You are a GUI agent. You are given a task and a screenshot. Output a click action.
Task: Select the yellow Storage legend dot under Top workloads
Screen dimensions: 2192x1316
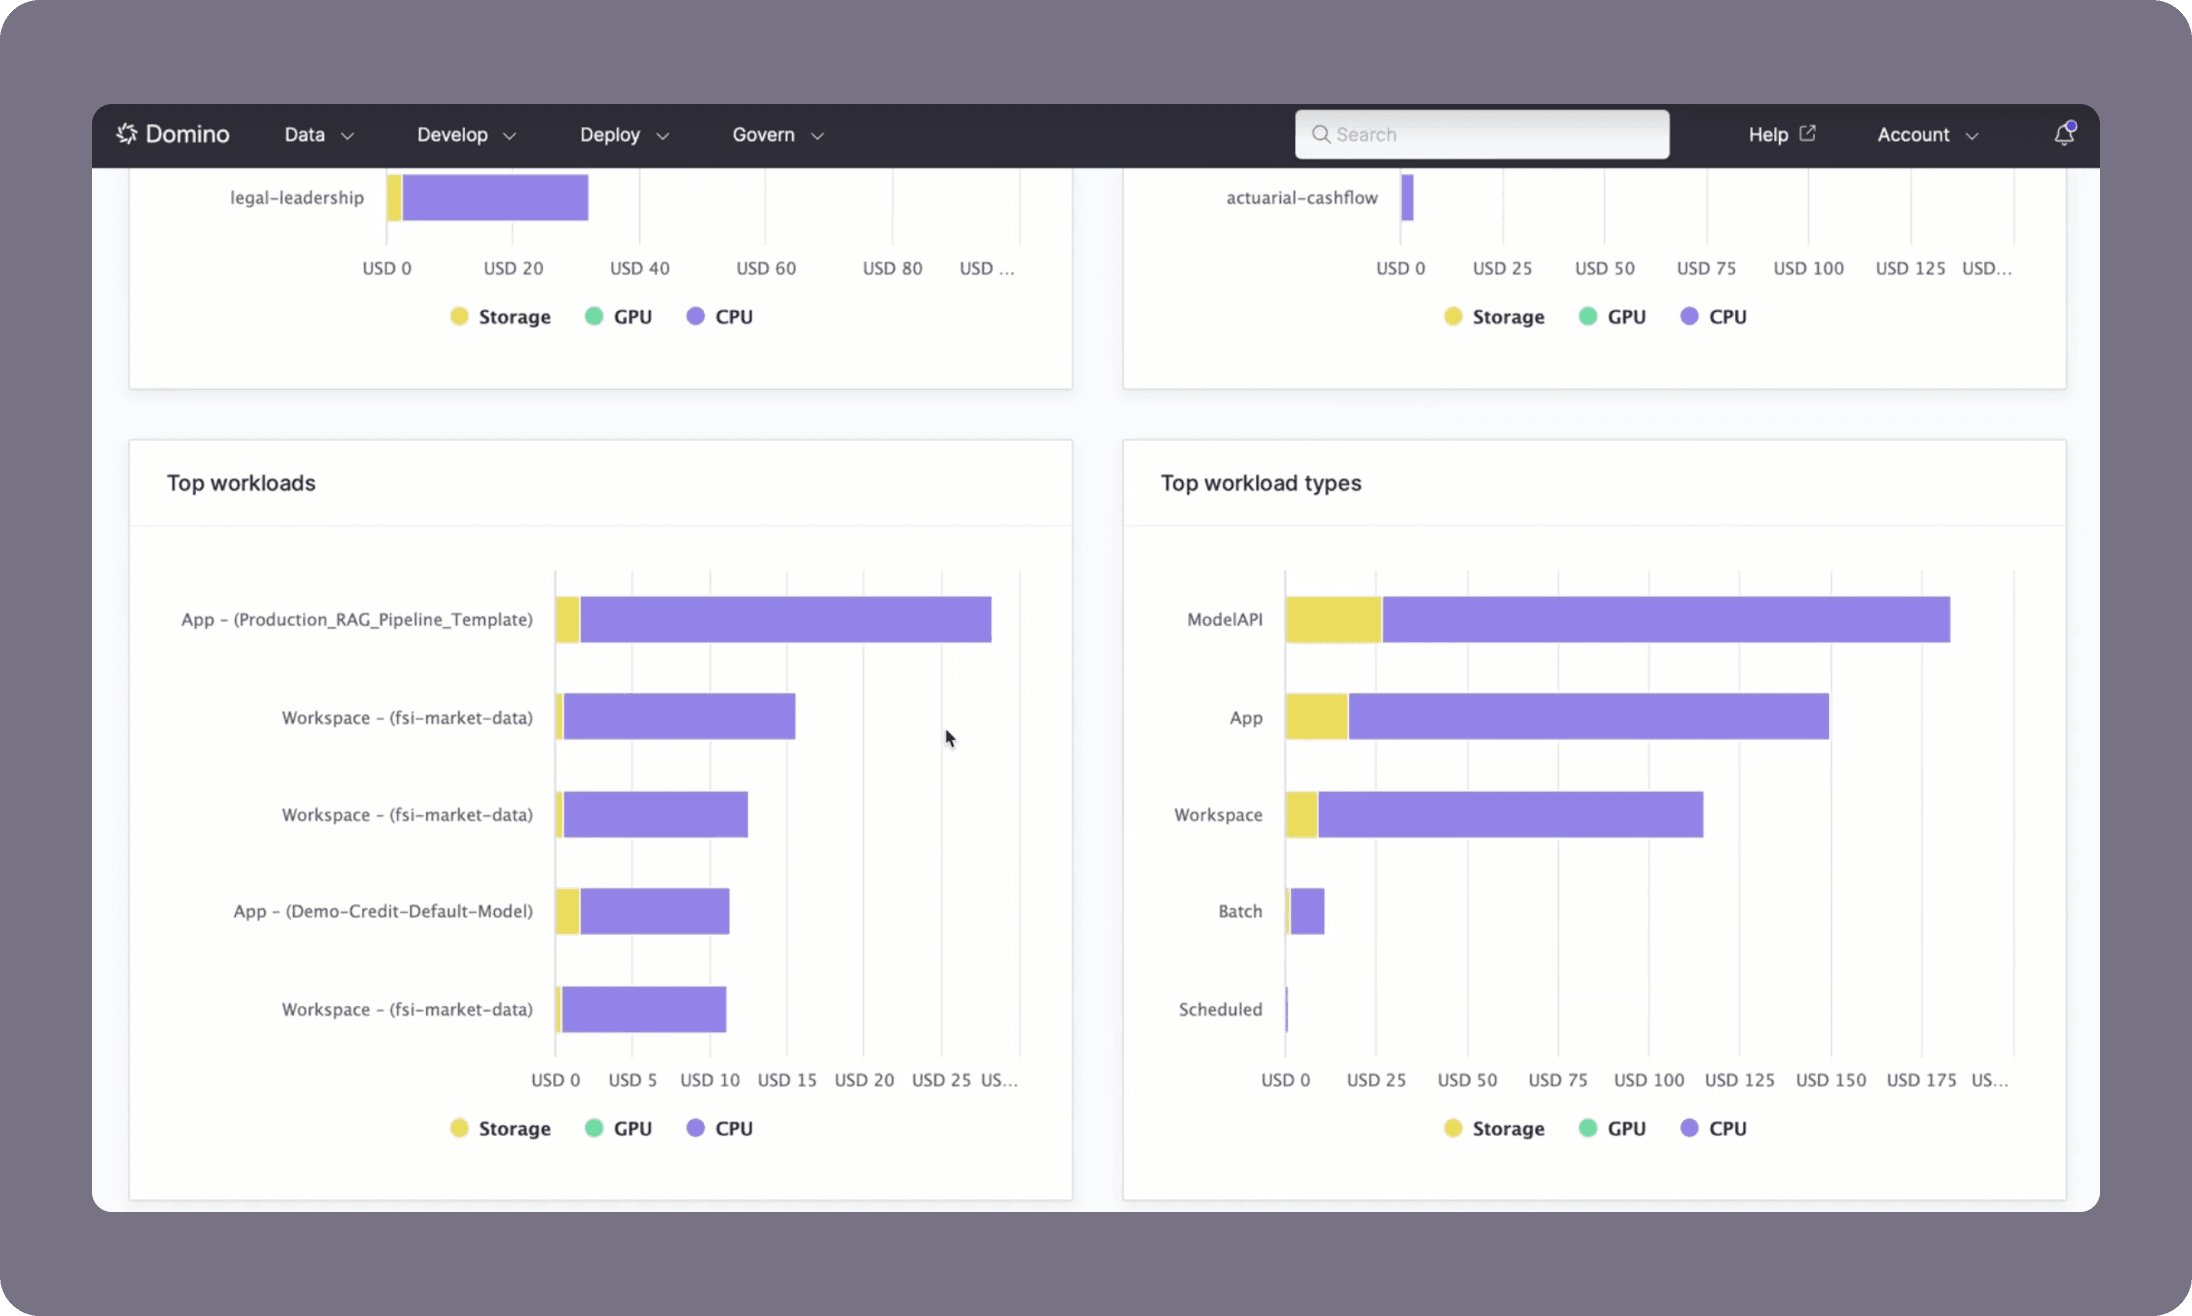pyautogui.click(x=459, y=1127)
